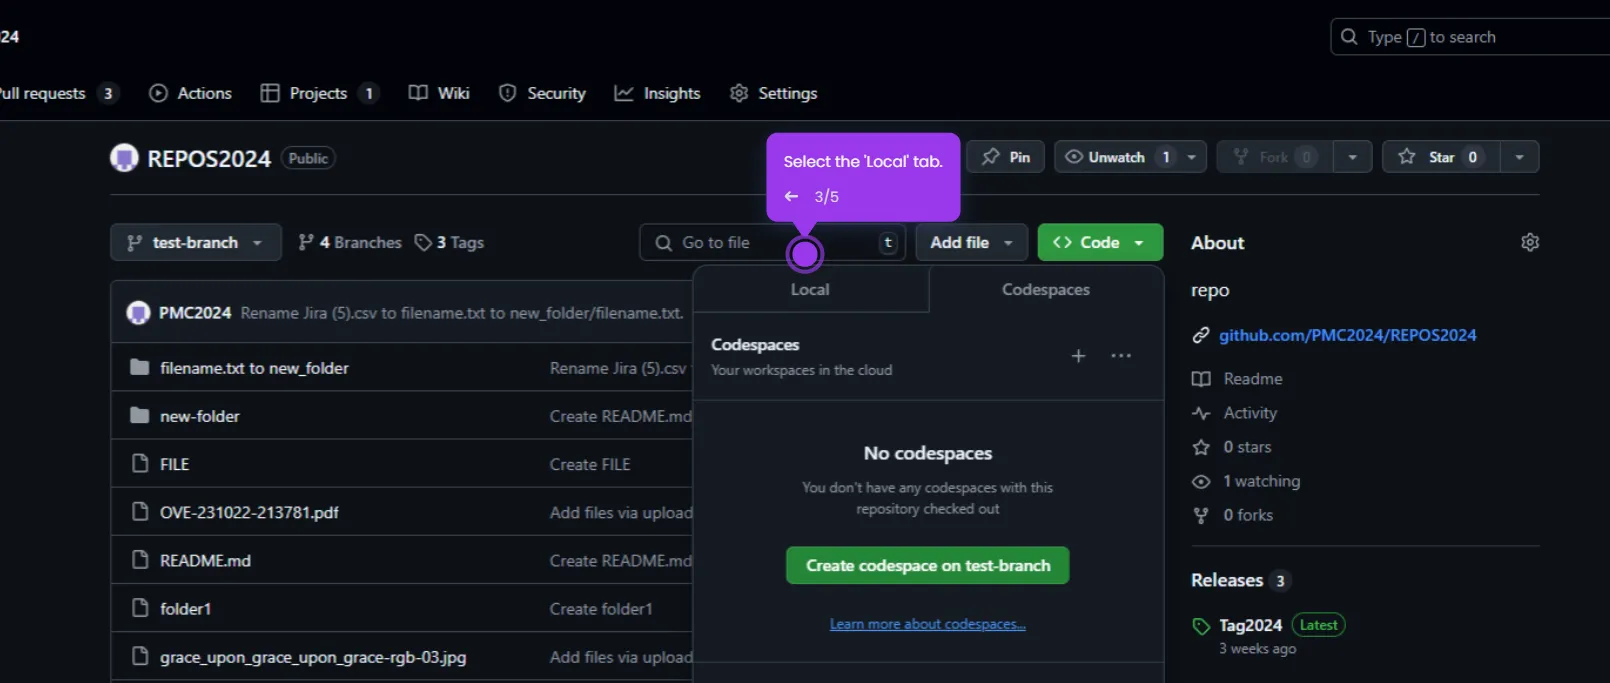Expand the Fork options dropdown arrow
This screenshot has height=683, width=1610.
[1352, 157]
